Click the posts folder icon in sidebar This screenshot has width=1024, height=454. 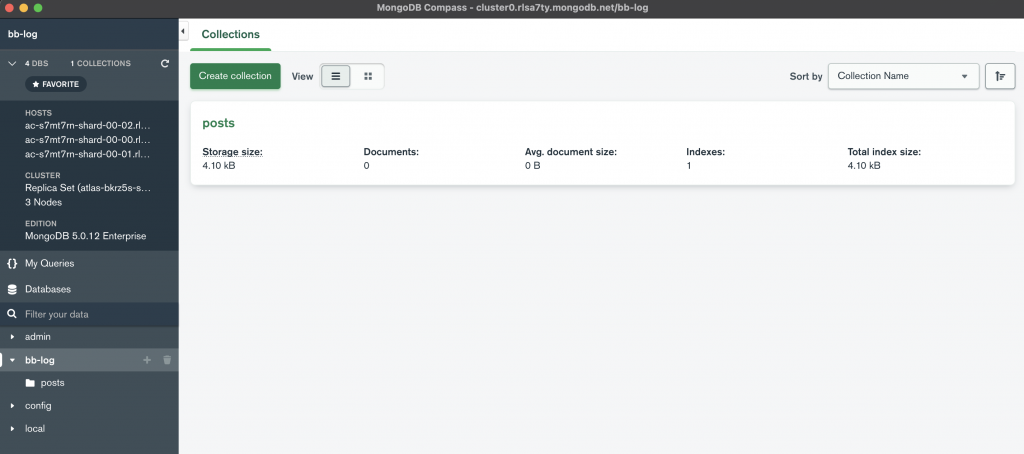tap(29, 383)
